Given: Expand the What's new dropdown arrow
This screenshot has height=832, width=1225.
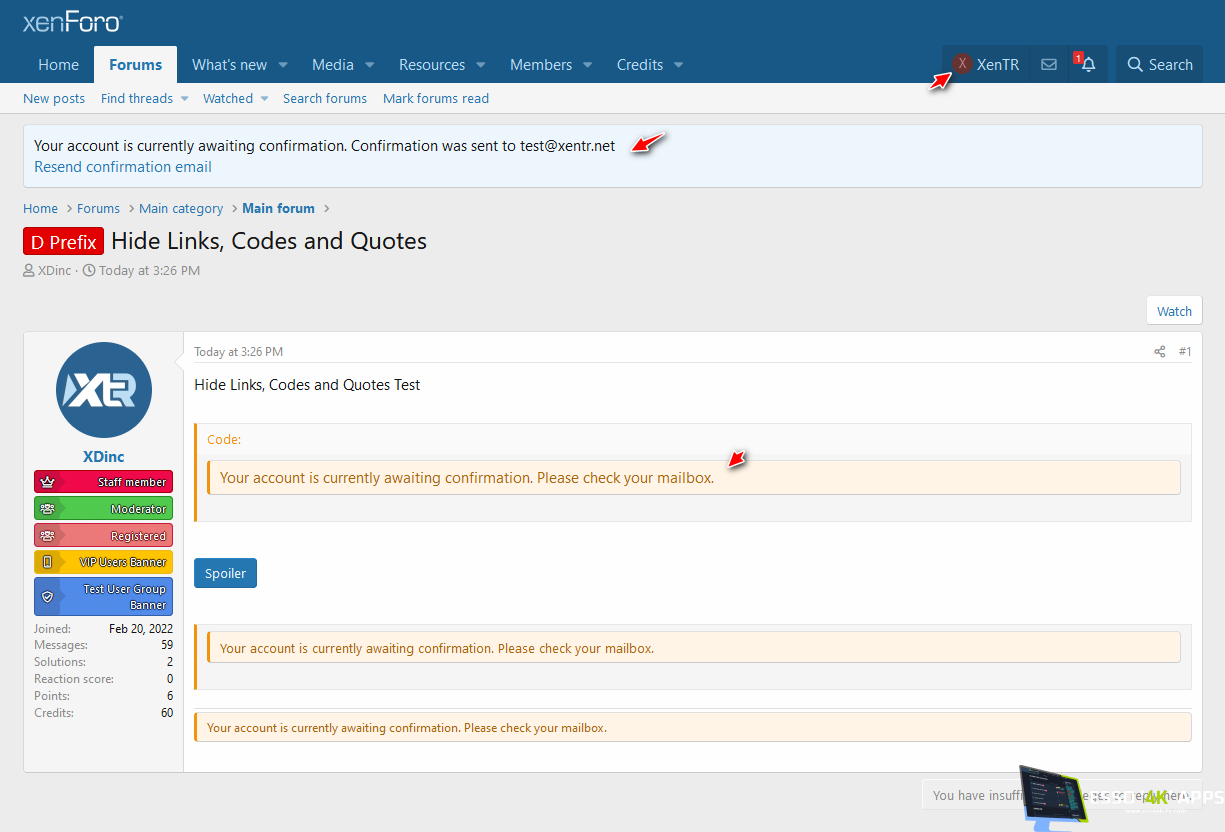Looking at the screenshot, I should [x=283, y=65].
